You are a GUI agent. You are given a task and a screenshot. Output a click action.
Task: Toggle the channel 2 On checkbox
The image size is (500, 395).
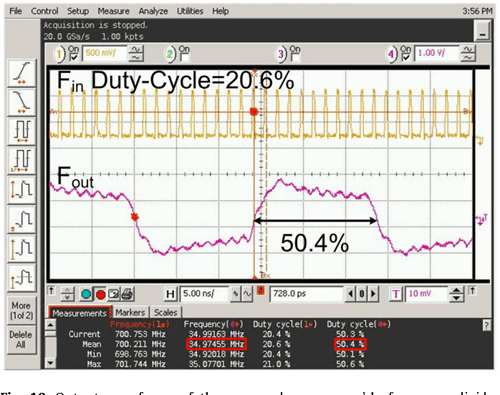pyautogui.click(x=184, y=58)
